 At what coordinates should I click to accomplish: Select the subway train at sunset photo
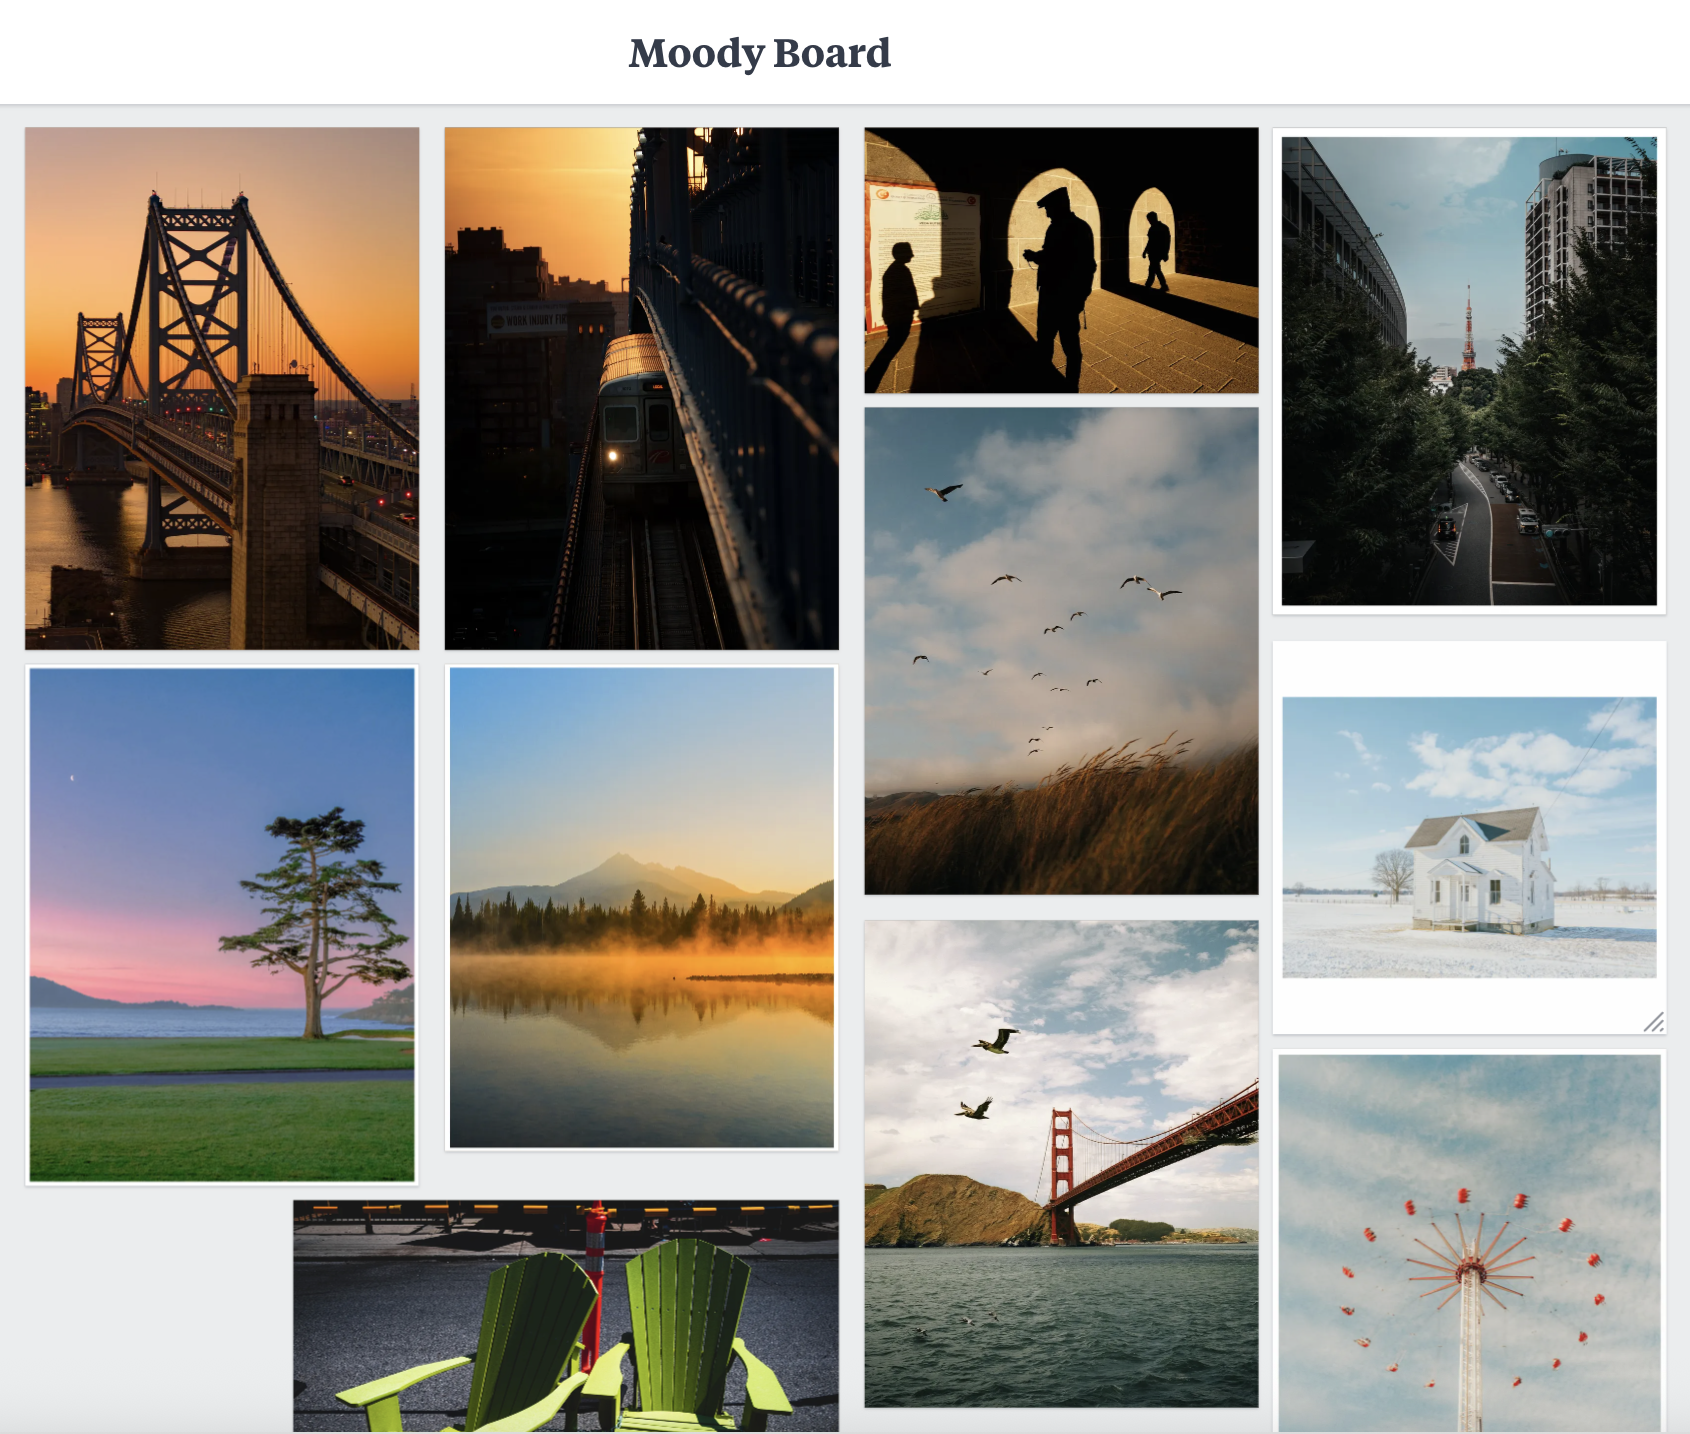pyautogui.click(x=642, y=388)
